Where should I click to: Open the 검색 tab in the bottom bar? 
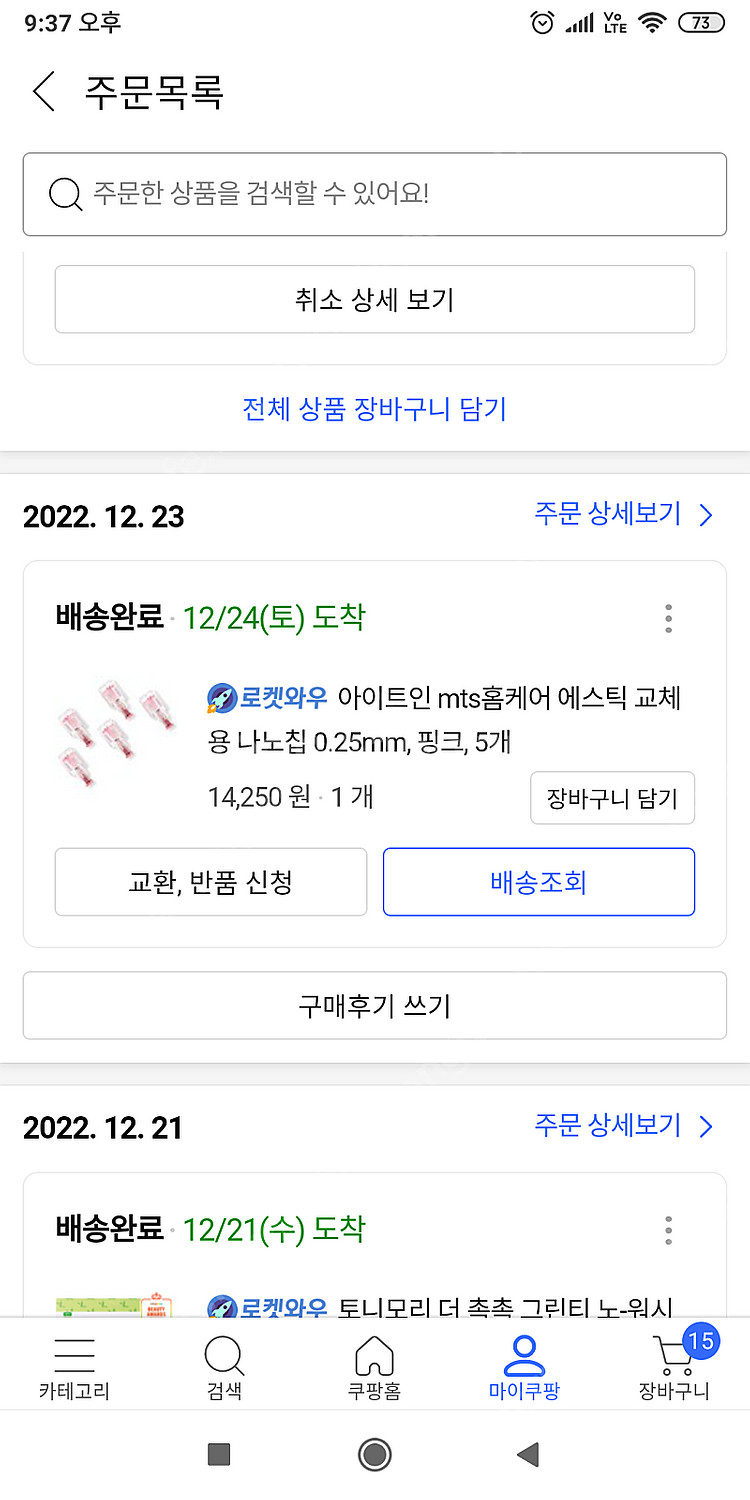224,1368
